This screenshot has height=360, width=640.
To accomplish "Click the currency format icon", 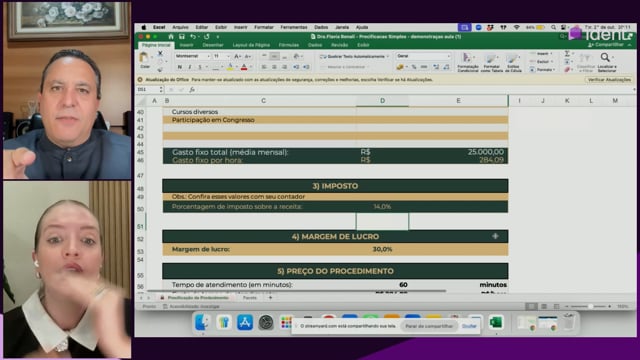I will 400,67.
